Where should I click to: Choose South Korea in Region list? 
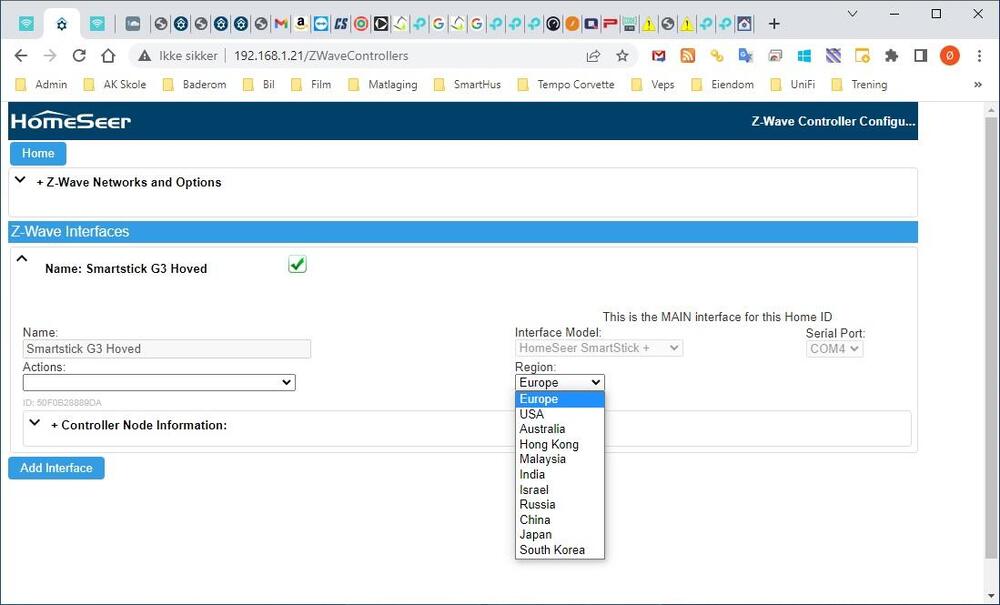click(x=552, y=550)
